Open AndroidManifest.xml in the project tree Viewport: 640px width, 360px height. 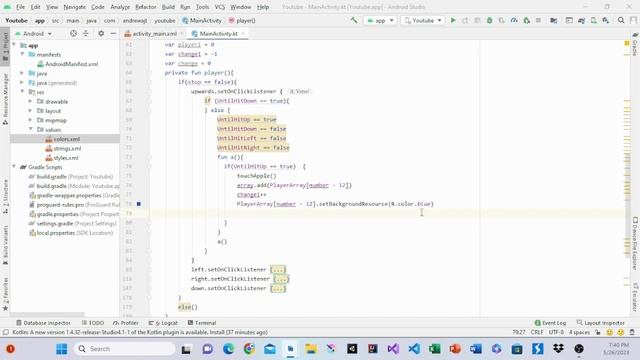(68, 64)
